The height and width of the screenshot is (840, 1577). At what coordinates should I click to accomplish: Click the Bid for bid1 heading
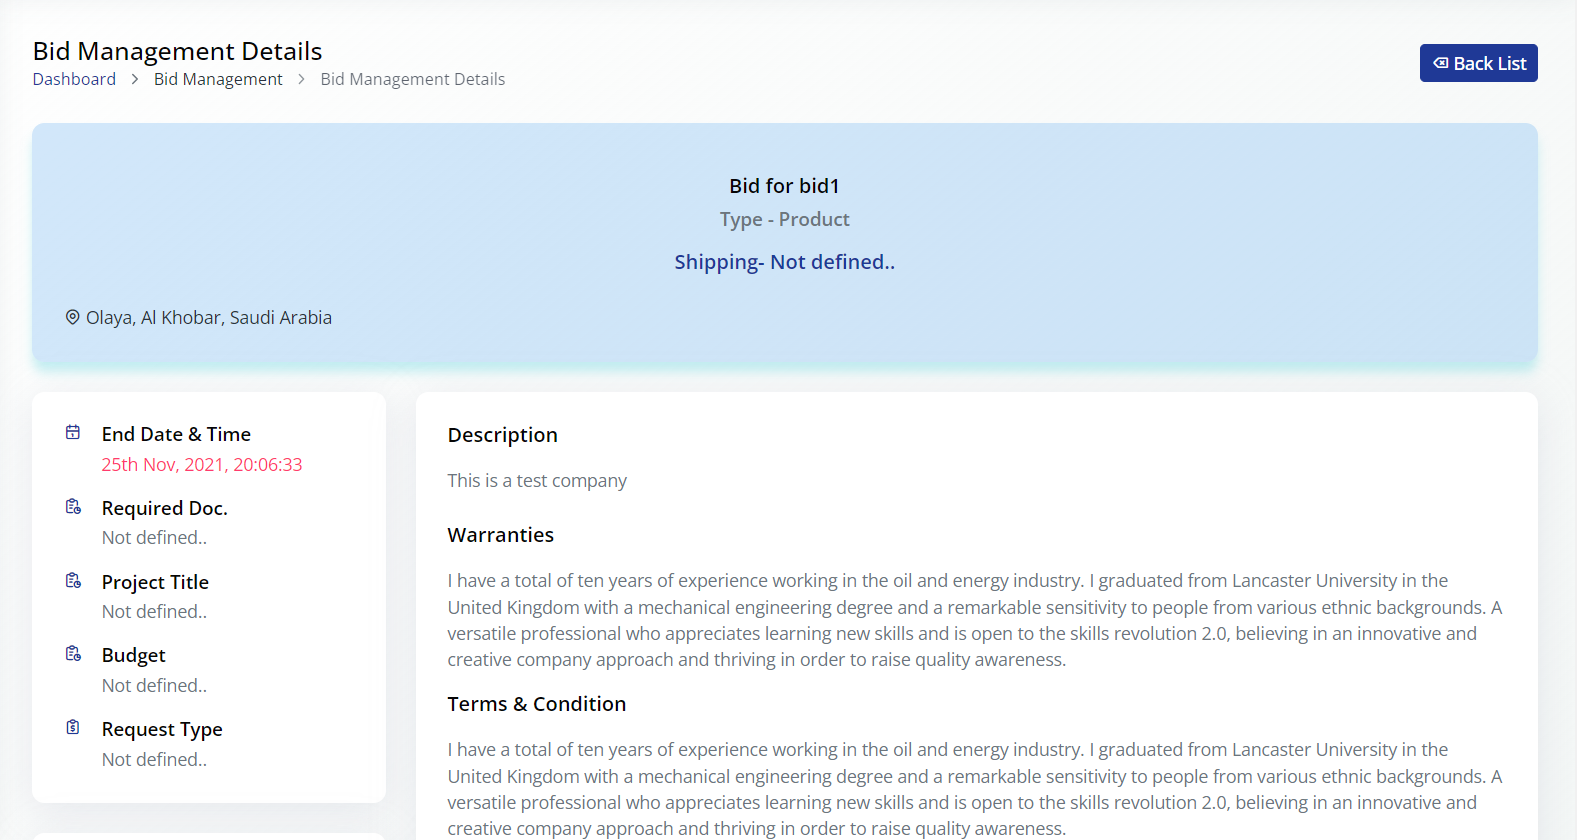(784, 186)
